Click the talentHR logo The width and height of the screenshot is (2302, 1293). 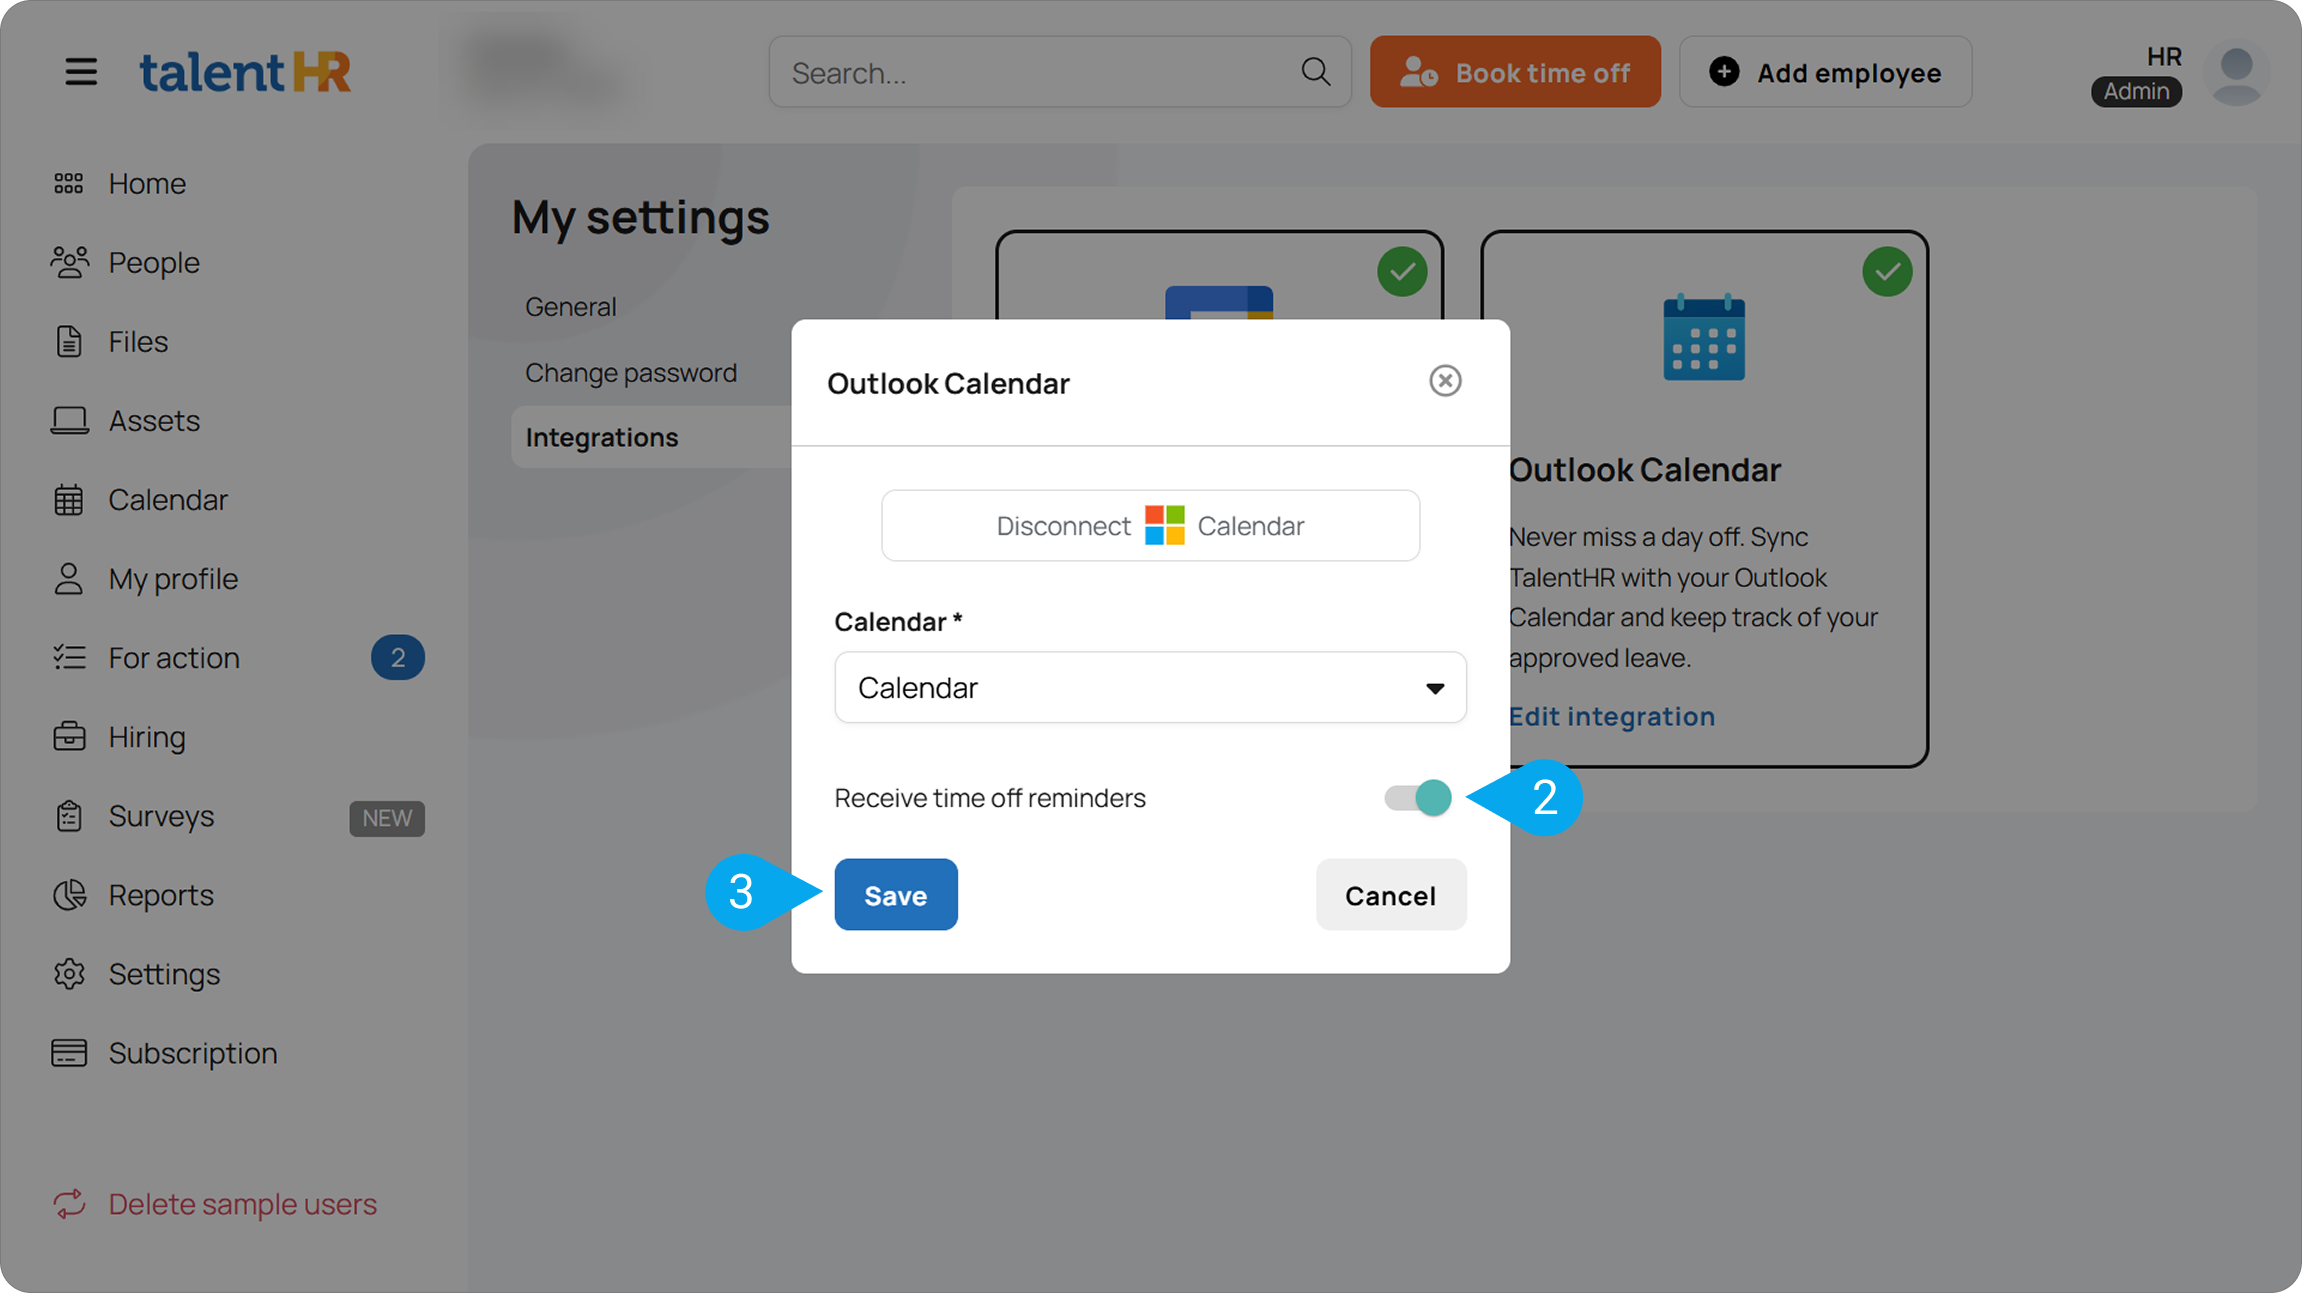[245, 72]
